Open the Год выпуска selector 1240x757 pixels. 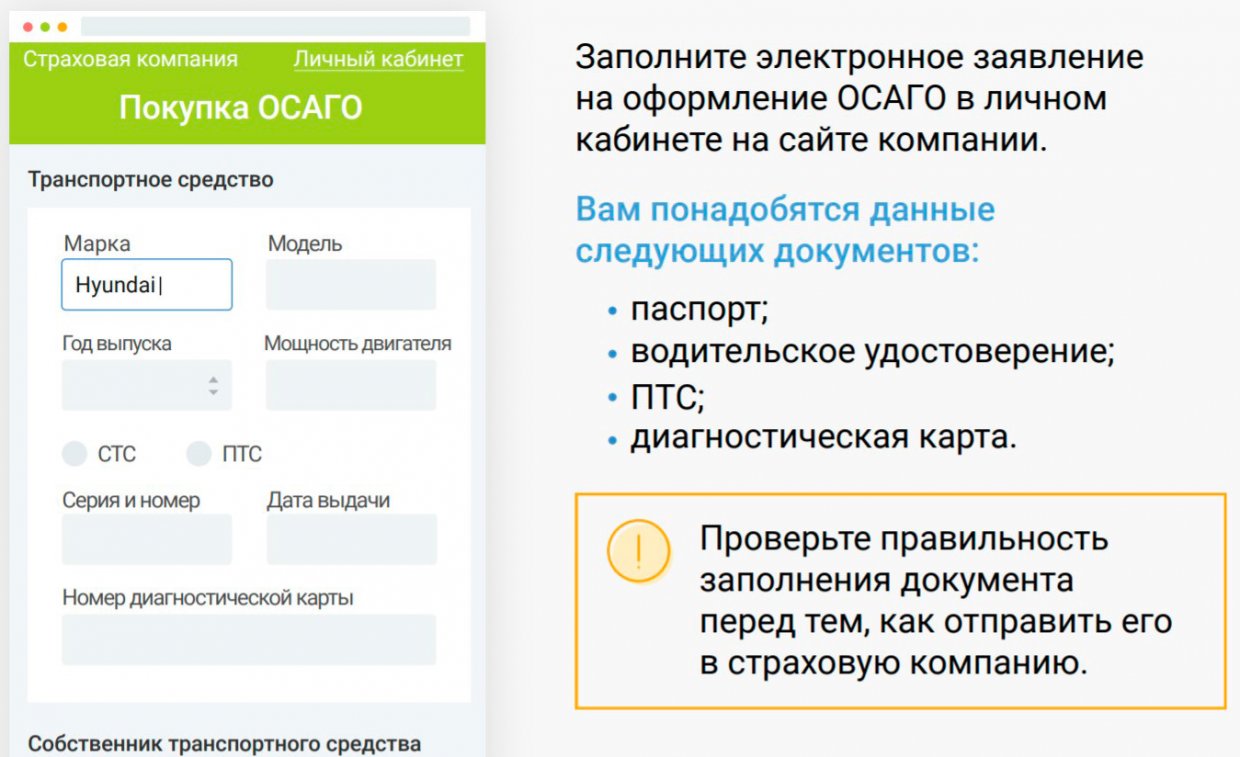(147, 385)
